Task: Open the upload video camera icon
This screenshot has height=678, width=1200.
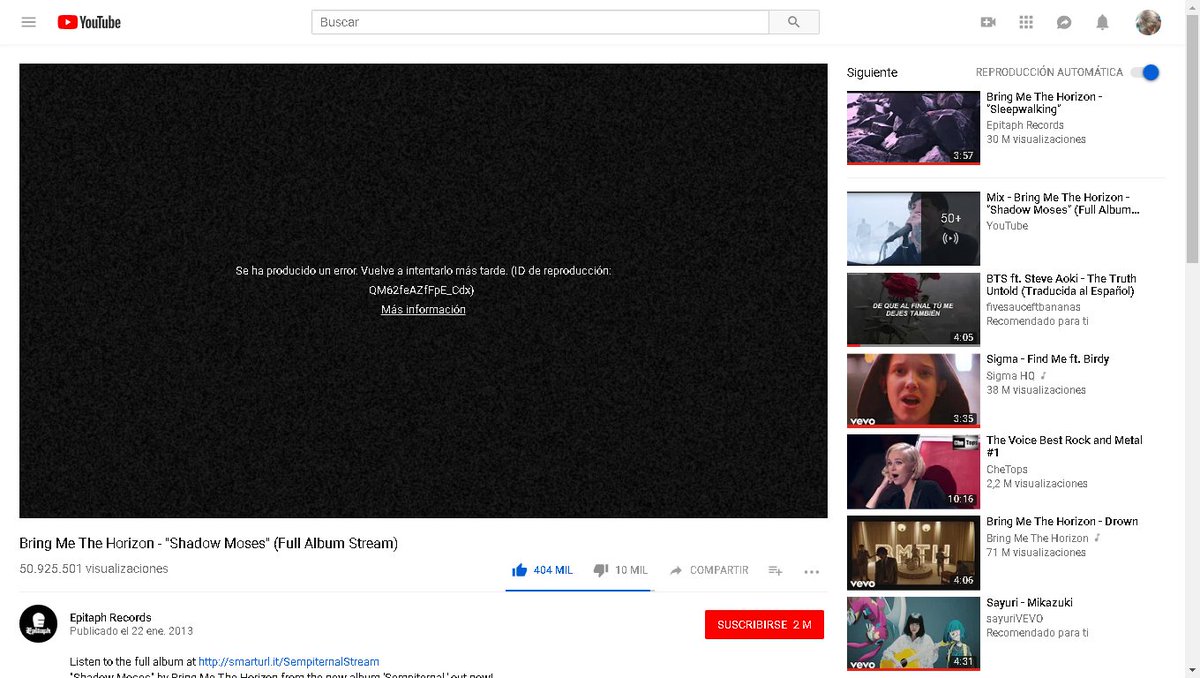Action: point(988,22)
